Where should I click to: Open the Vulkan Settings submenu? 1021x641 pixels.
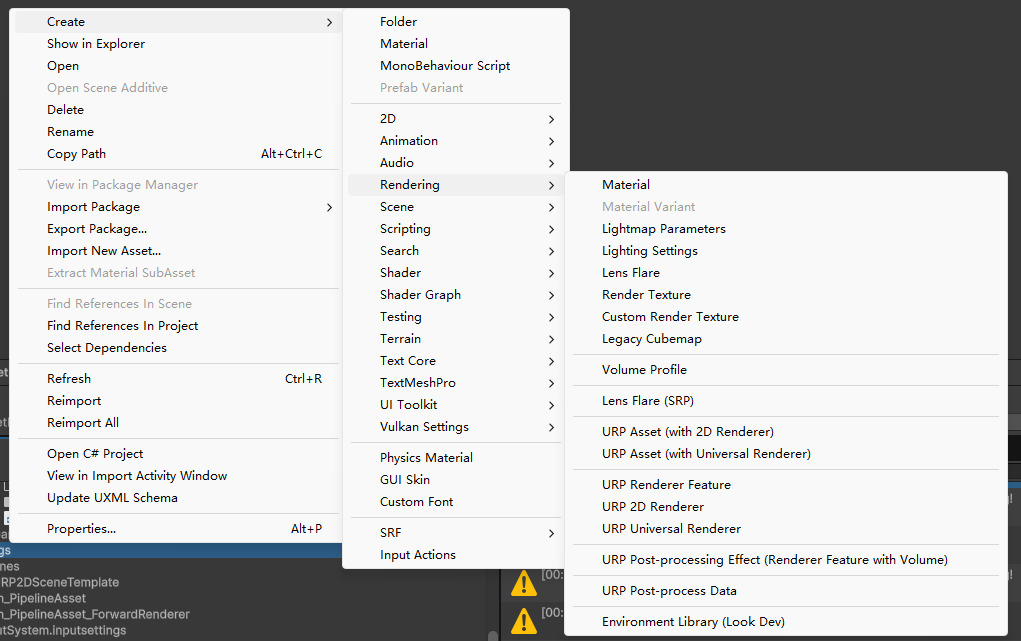click(x=456, y=427)
